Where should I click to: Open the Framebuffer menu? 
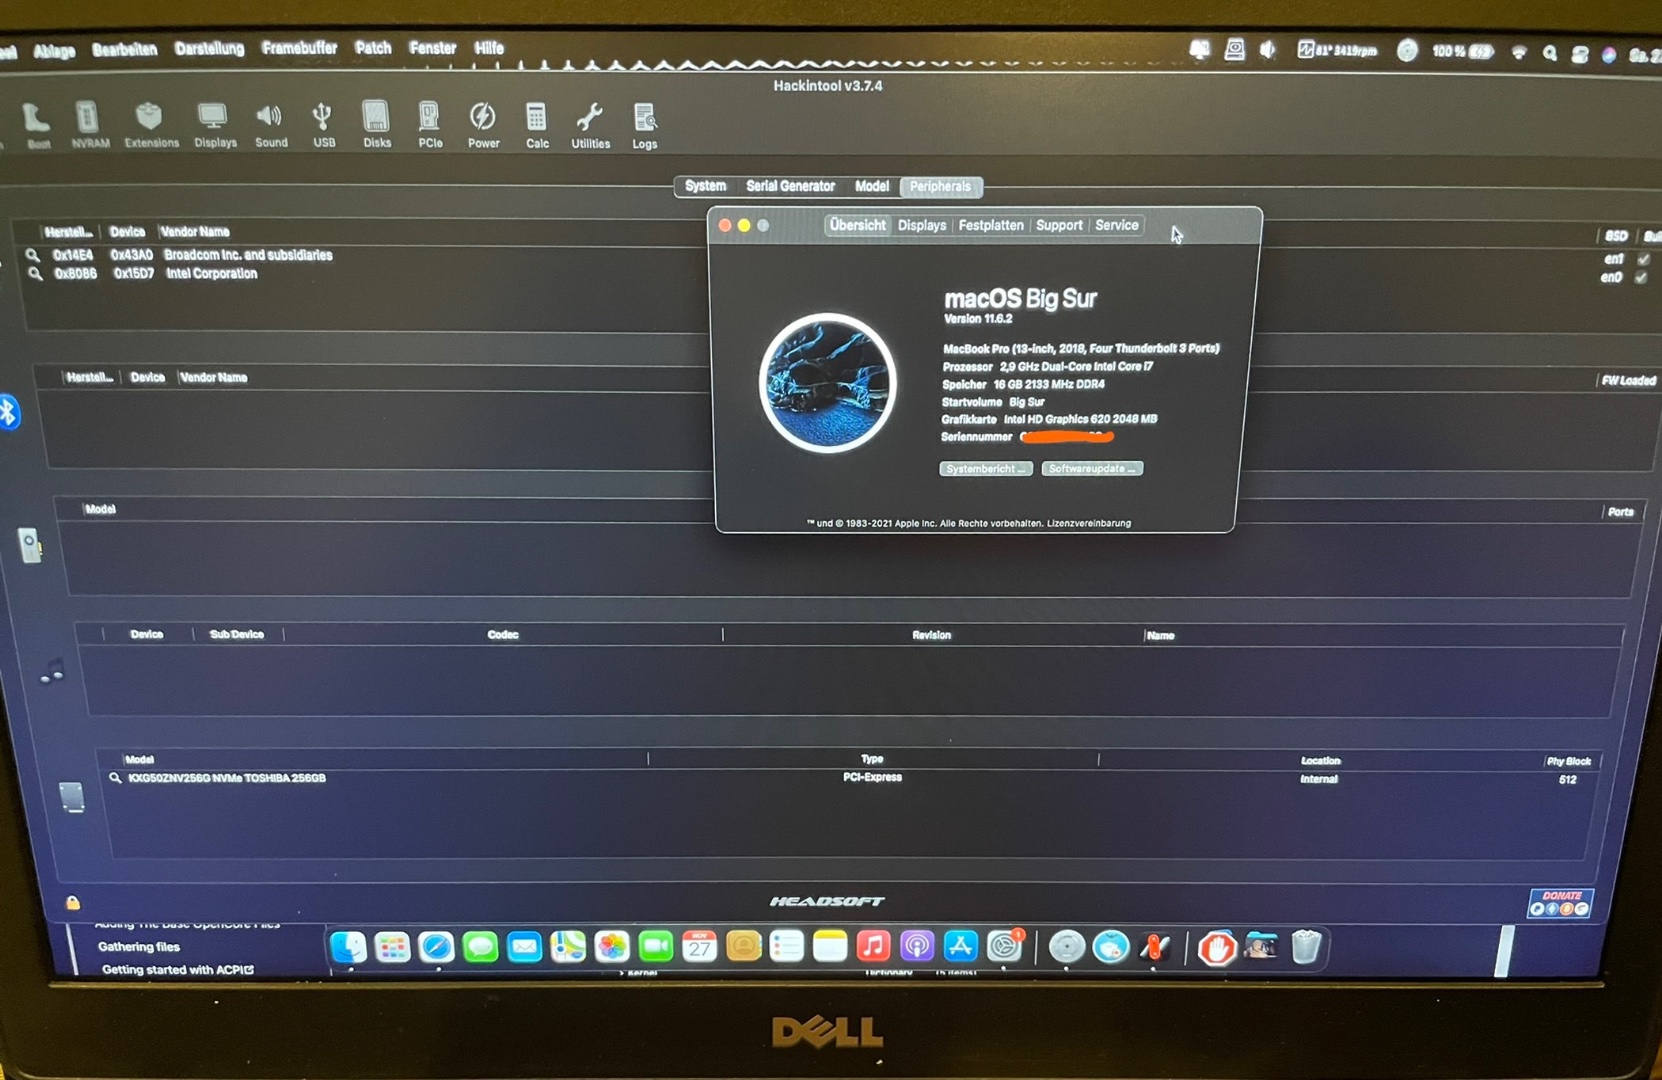coord(299,48)
